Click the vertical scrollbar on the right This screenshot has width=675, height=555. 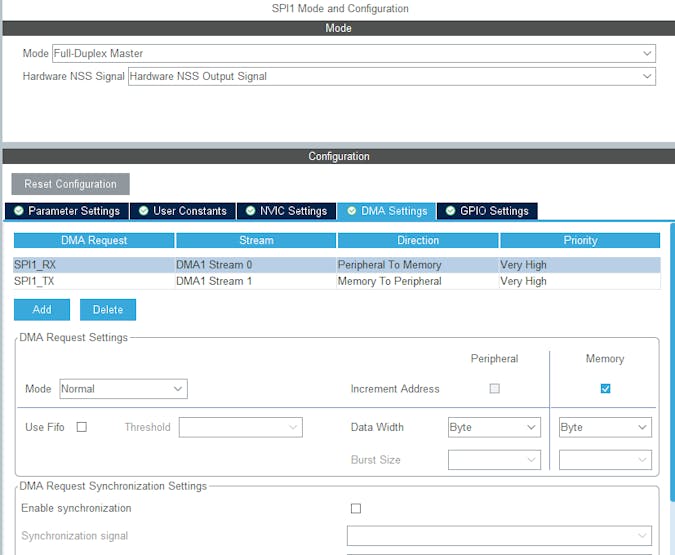pyautogui.click(x=672, y=362)
